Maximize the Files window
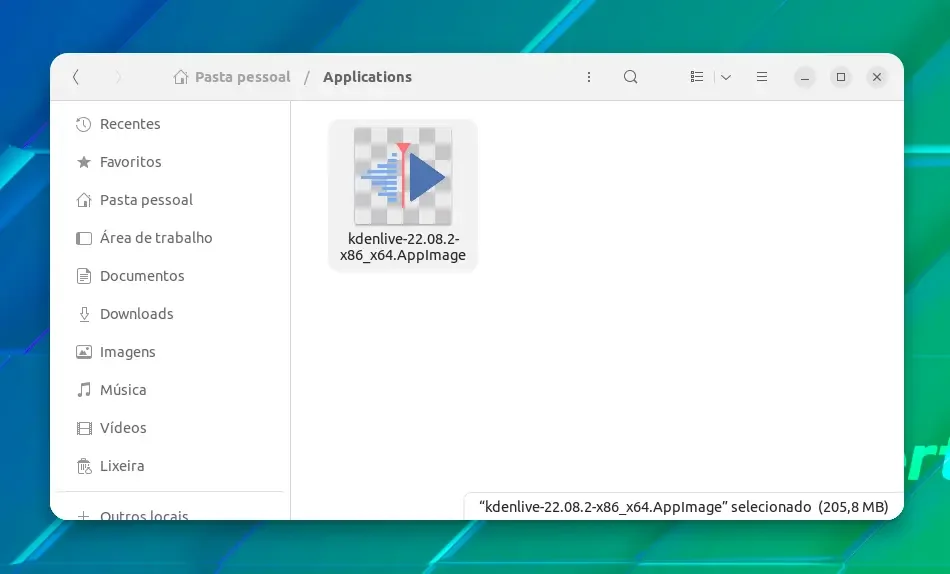Screen dimensions: 950x574 tap(841, 77)
